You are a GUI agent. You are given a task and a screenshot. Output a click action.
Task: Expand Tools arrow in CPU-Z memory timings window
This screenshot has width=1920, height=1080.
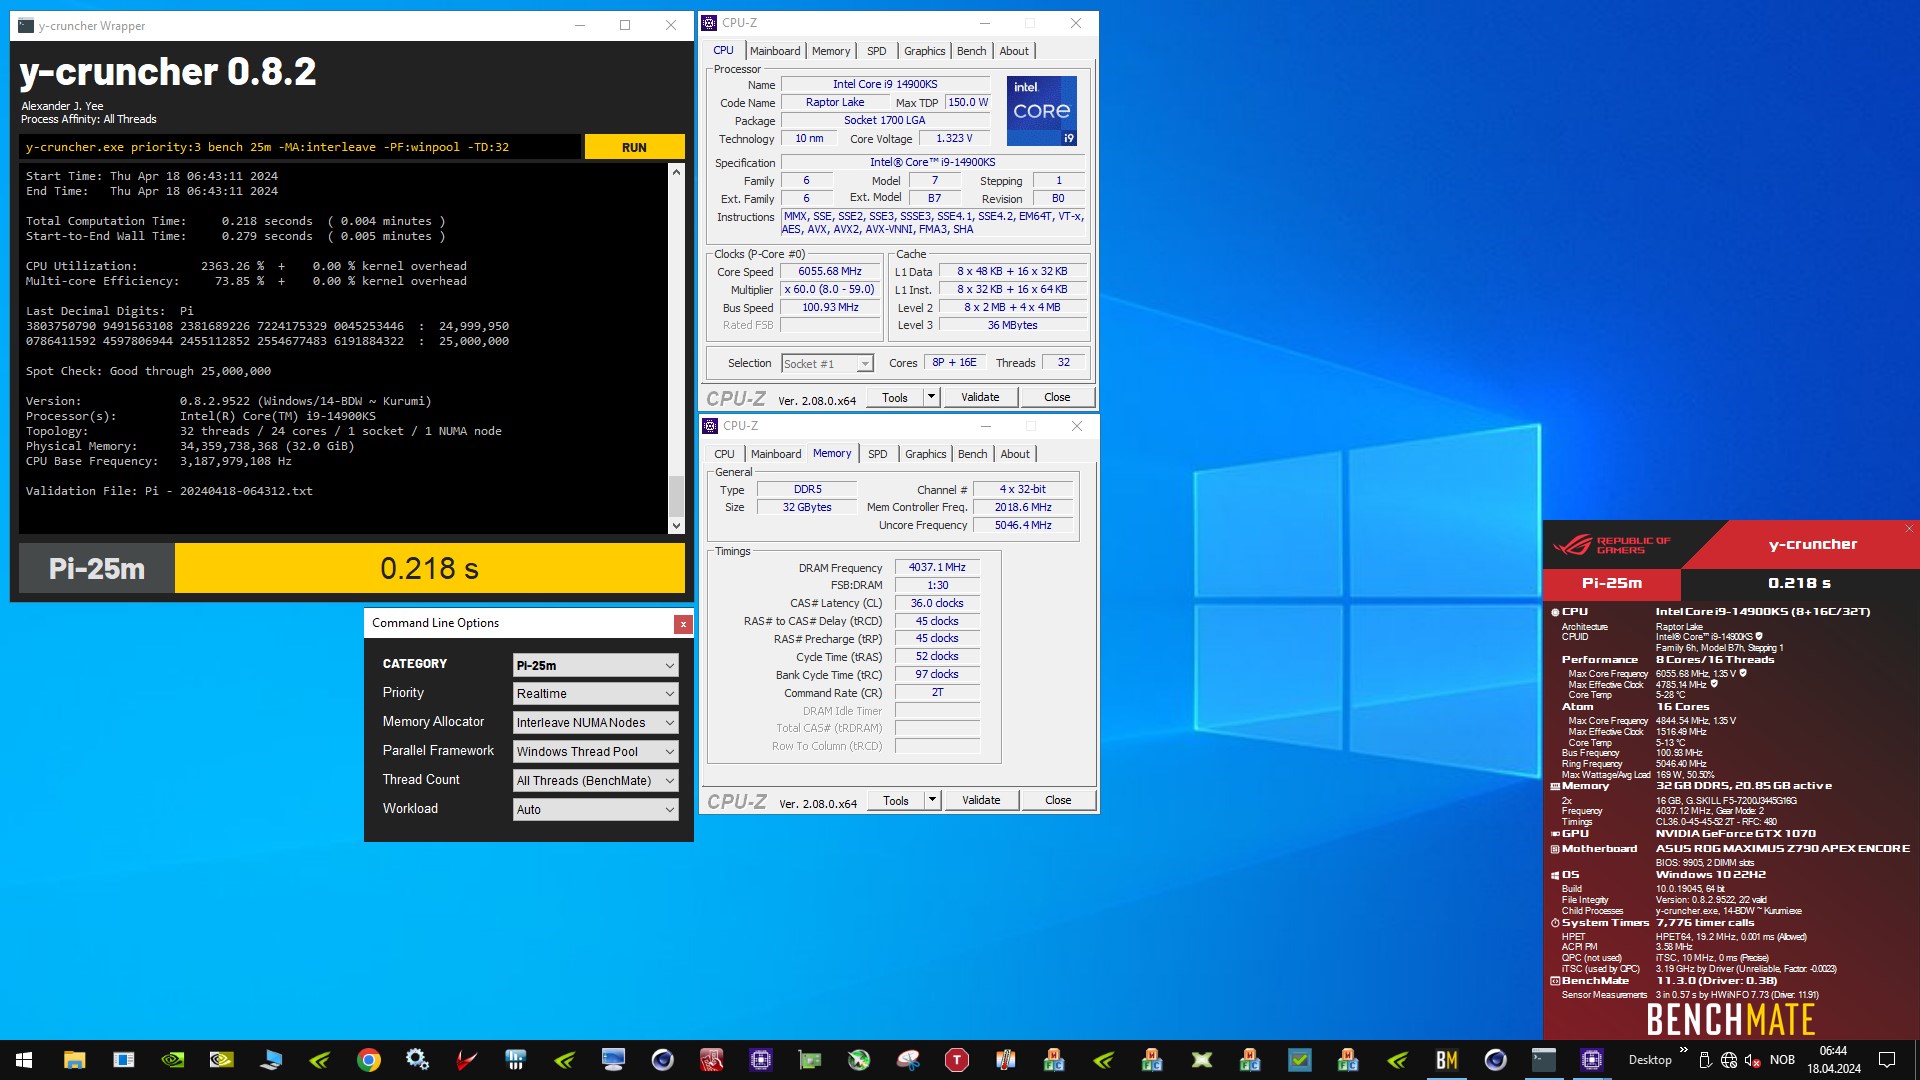click(x=932, y=800)
